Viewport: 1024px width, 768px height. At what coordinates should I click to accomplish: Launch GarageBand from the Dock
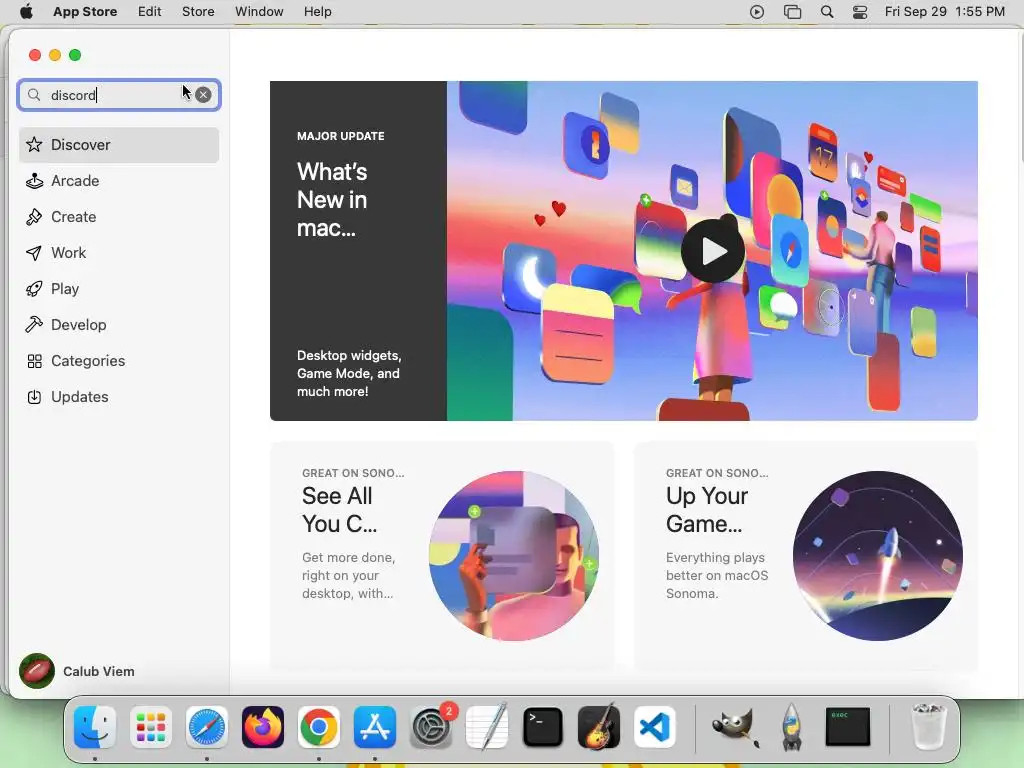click(x=599, y=727)
